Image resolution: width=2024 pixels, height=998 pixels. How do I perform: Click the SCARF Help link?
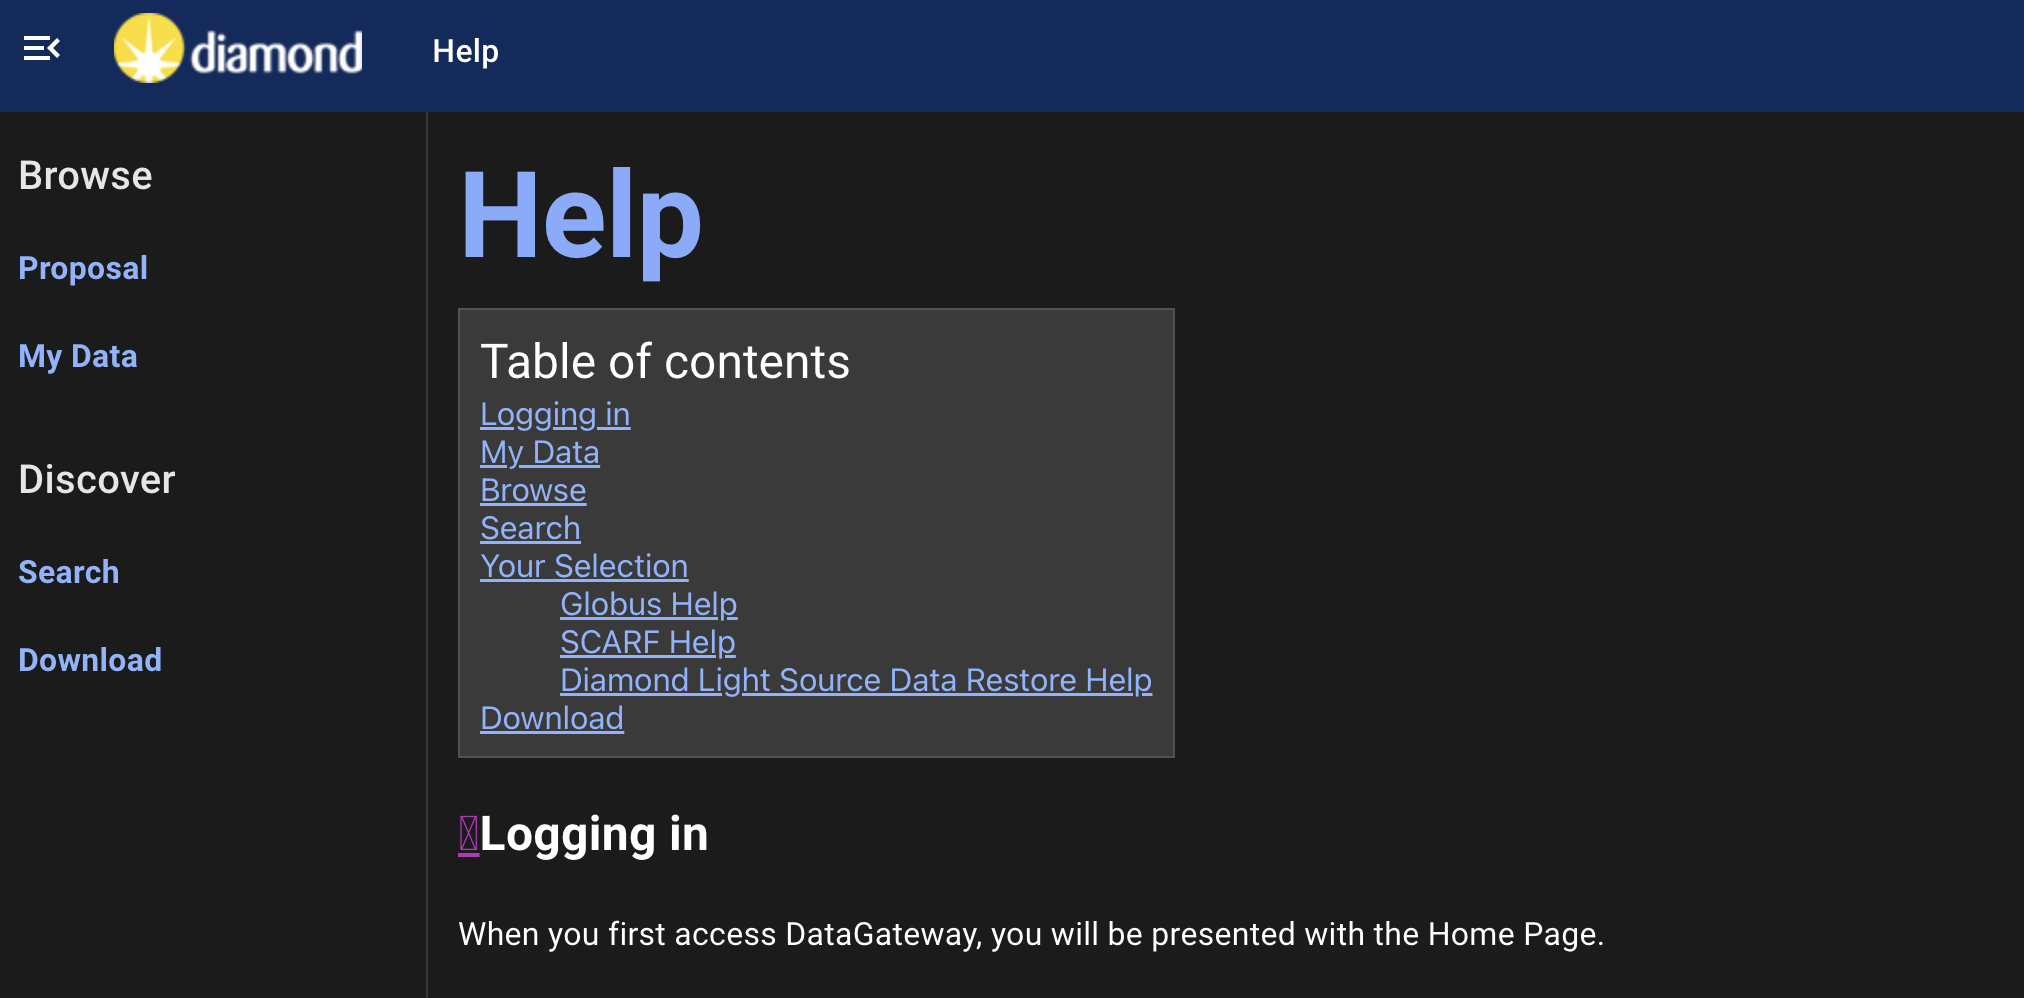[x=647, y=642]
